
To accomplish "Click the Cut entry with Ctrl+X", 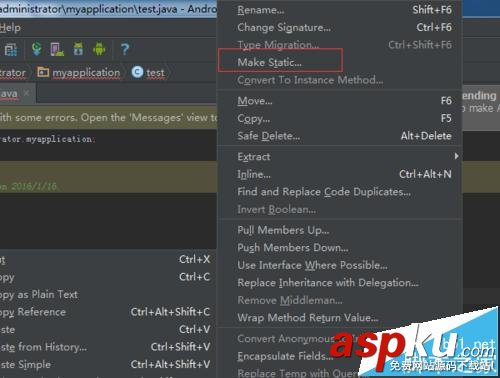I will (107, 259).
